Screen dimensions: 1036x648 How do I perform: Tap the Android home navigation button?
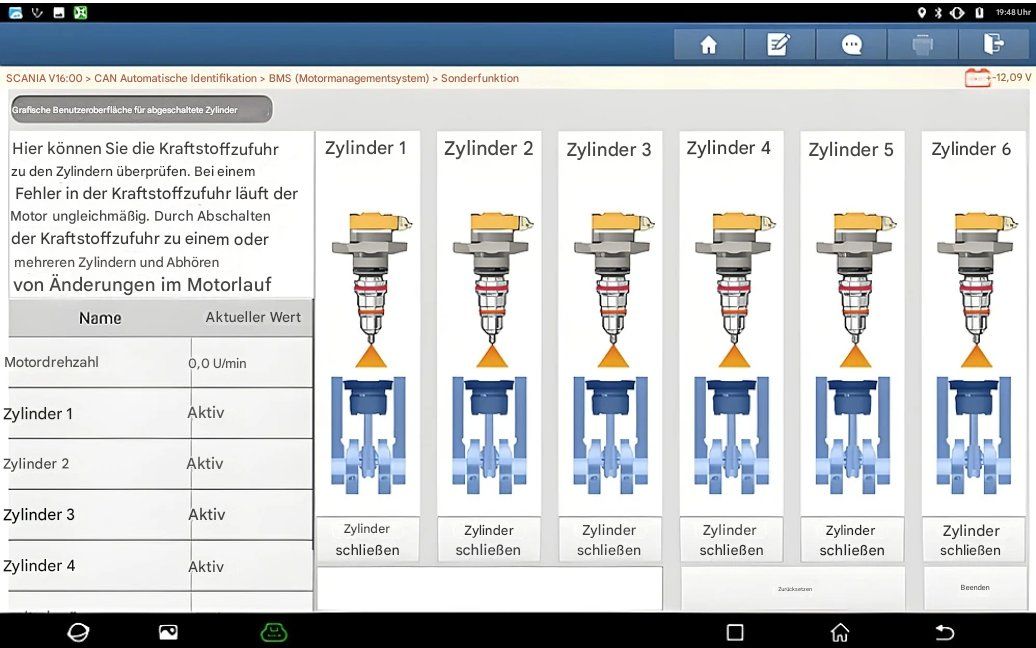tap(840, 632)
